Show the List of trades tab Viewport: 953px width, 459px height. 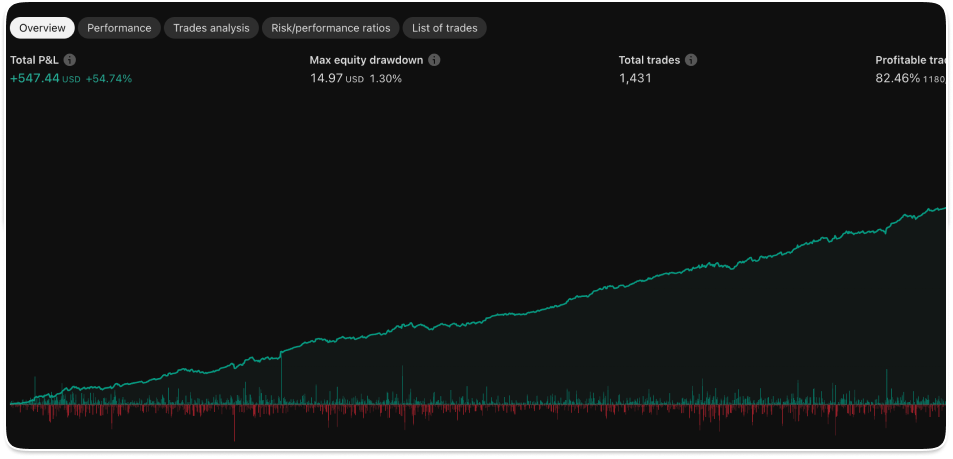coord(444,28)
